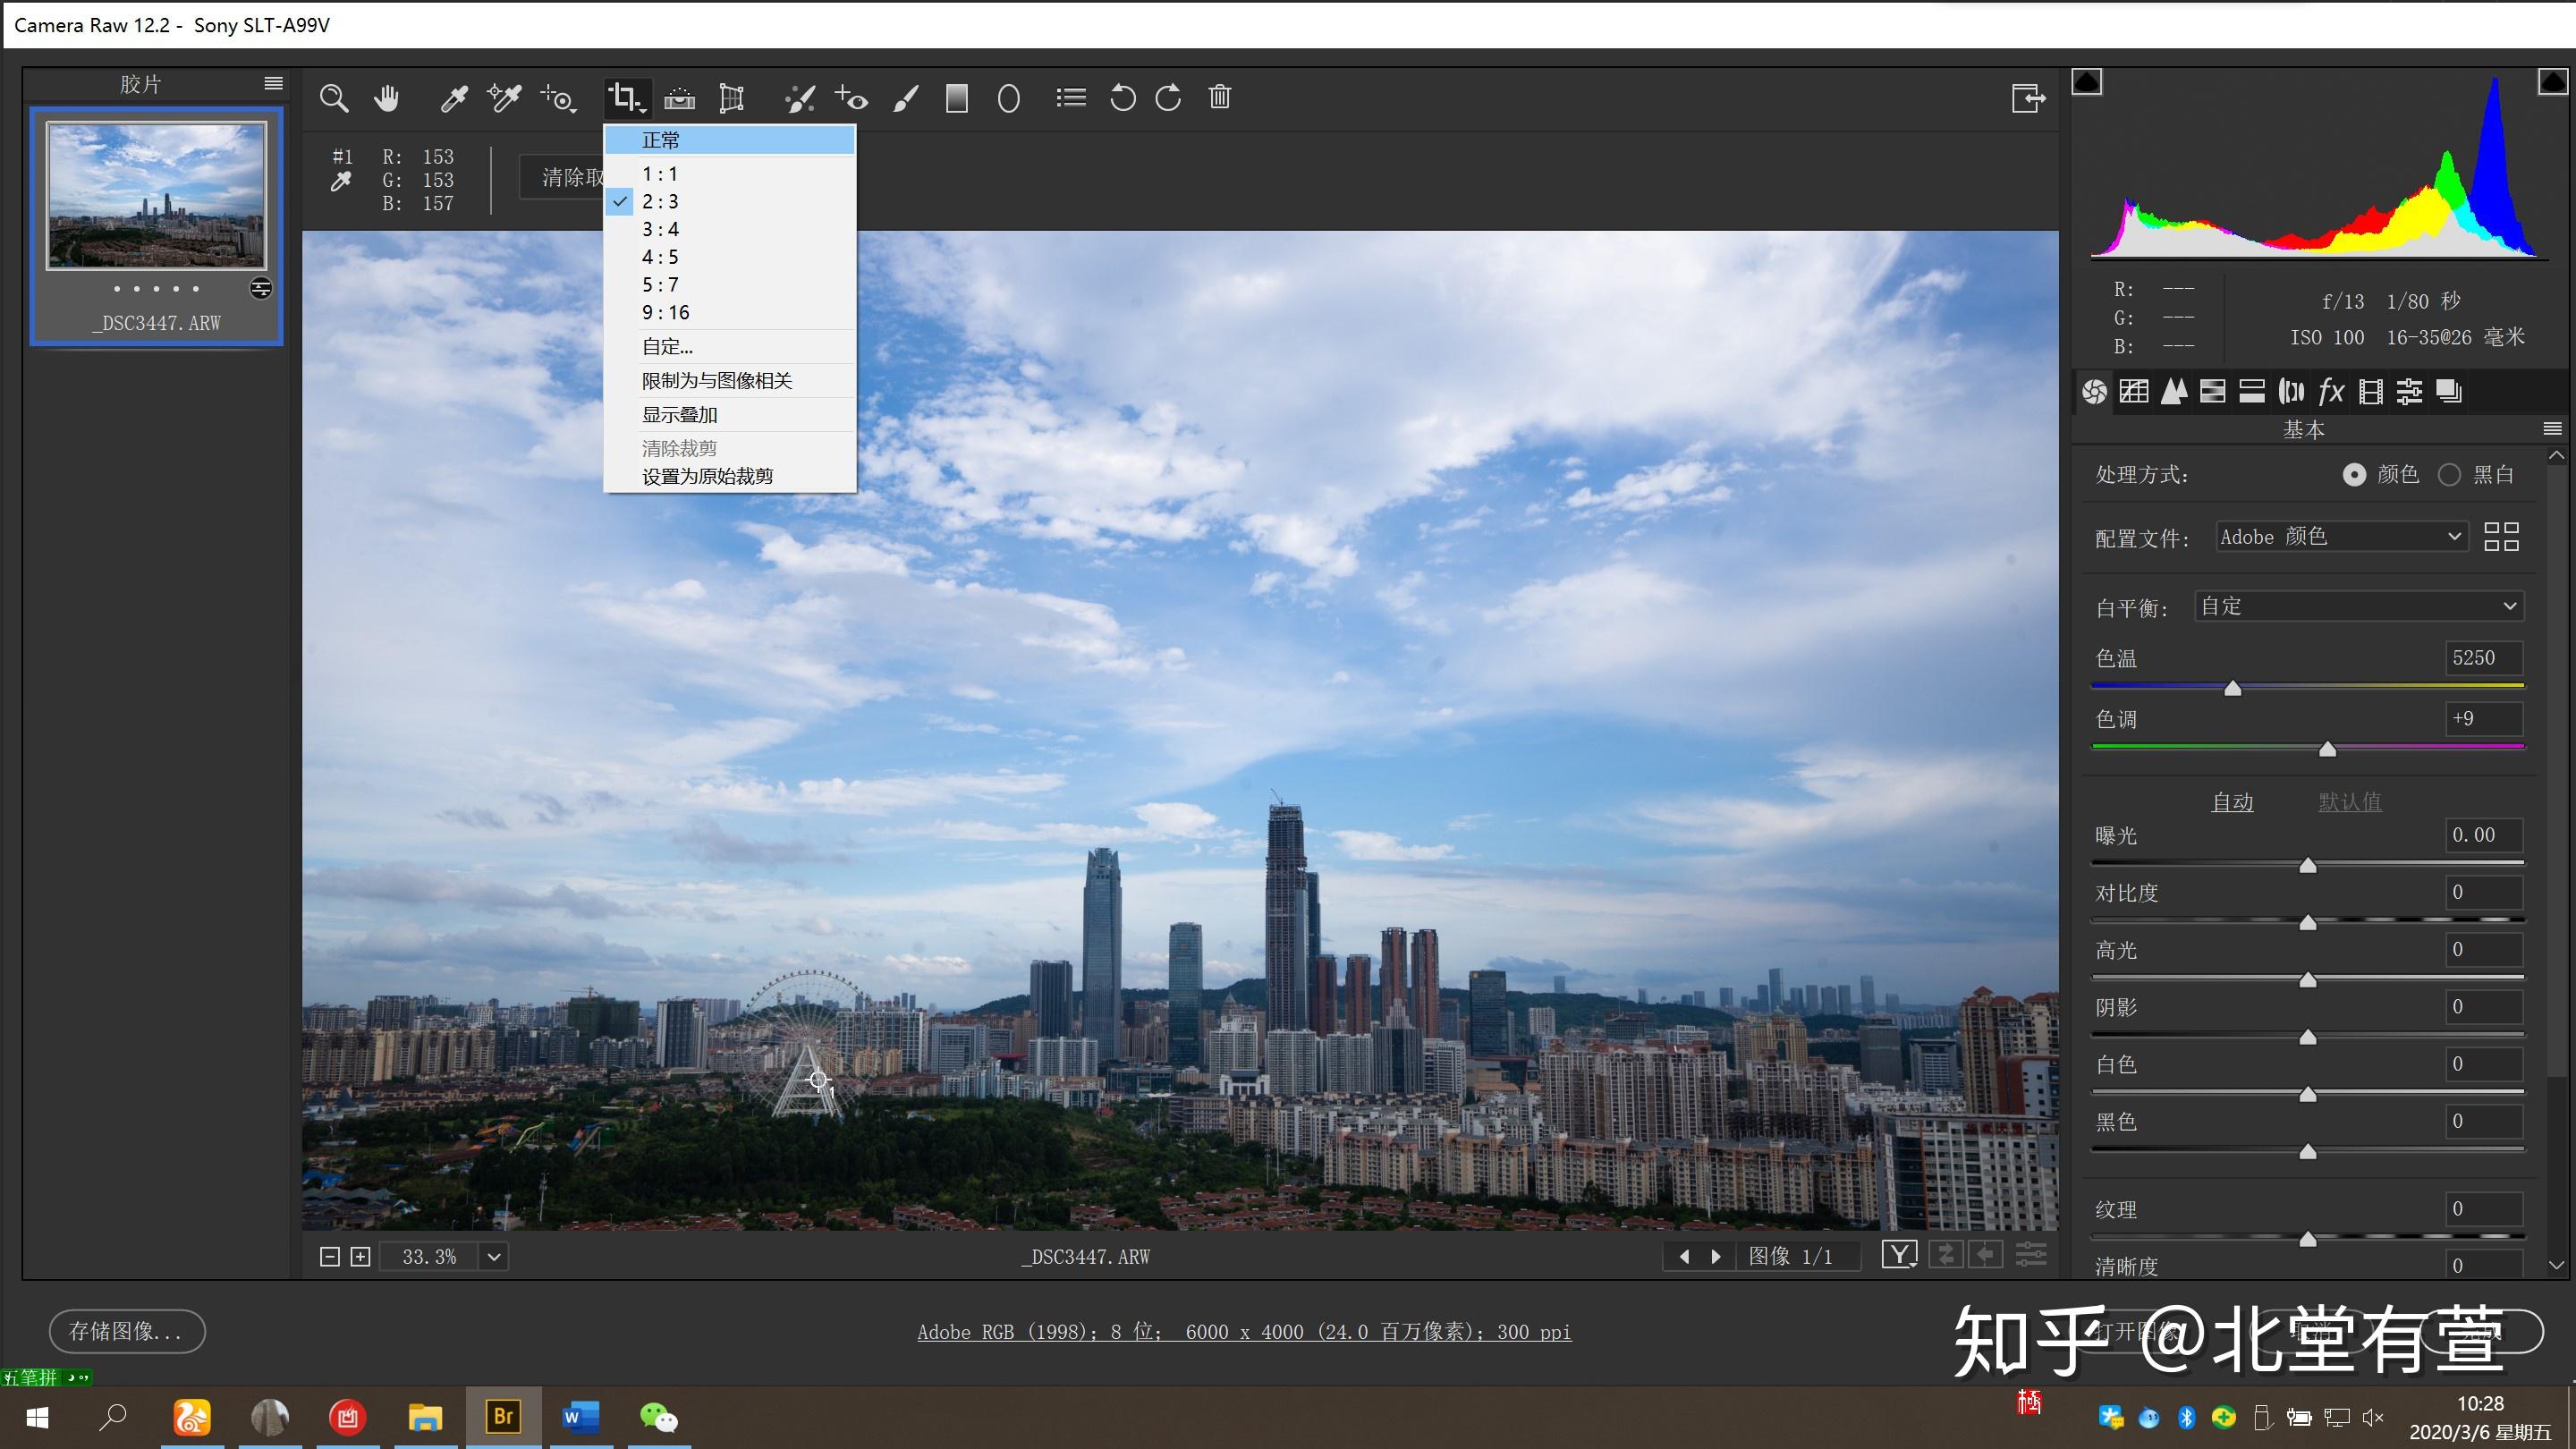
Task: Open the Effects fx panel
Action: tap(2330, 391)
